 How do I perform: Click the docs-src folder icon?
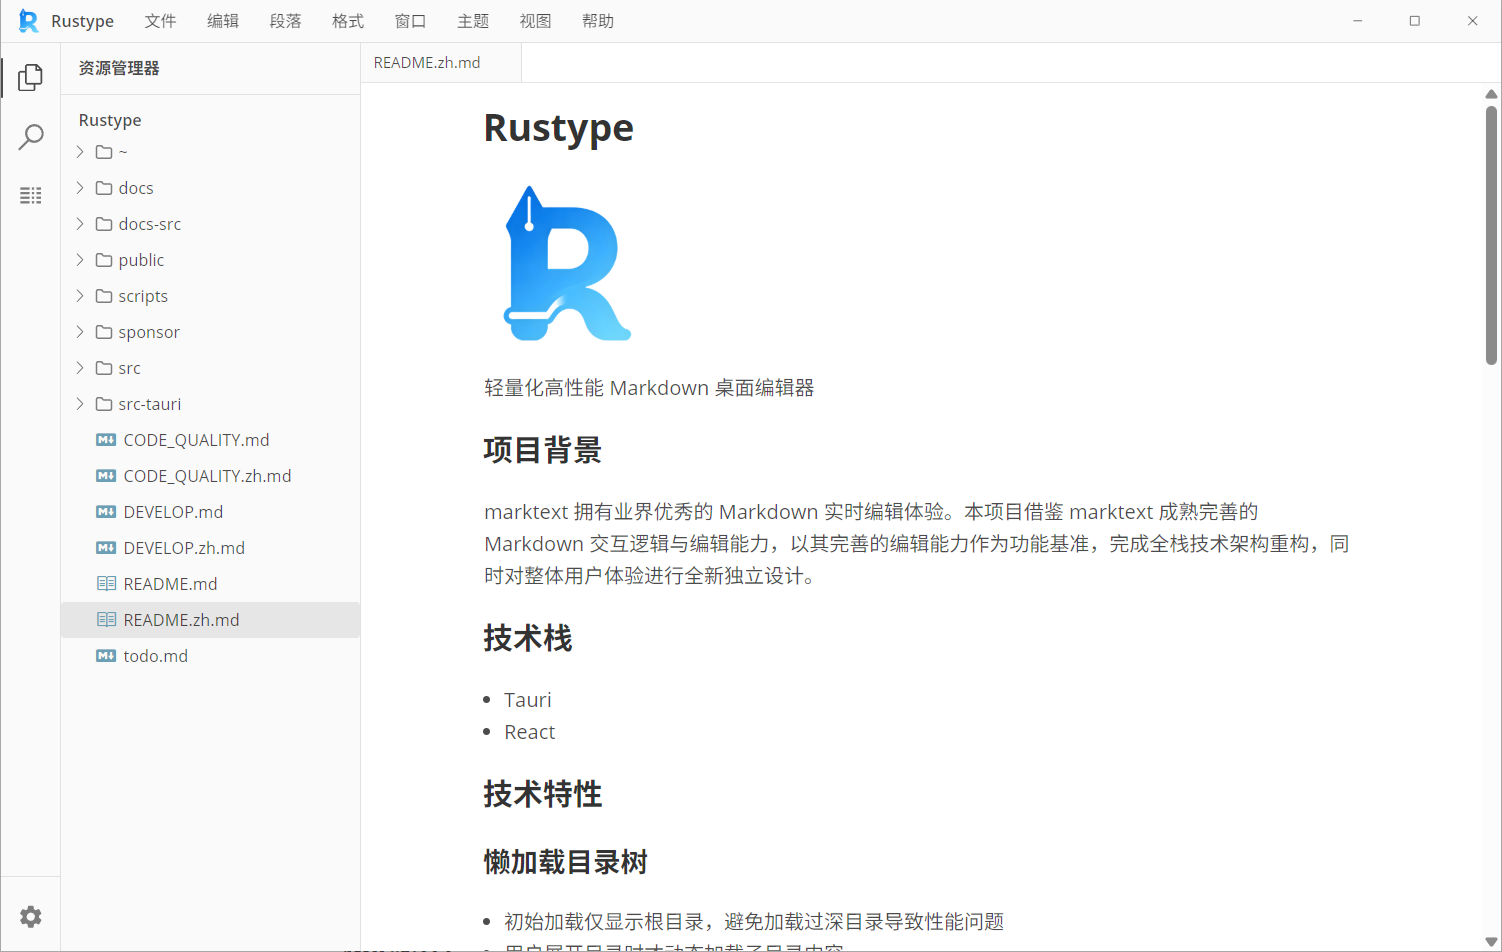click(x=104, y=224)
